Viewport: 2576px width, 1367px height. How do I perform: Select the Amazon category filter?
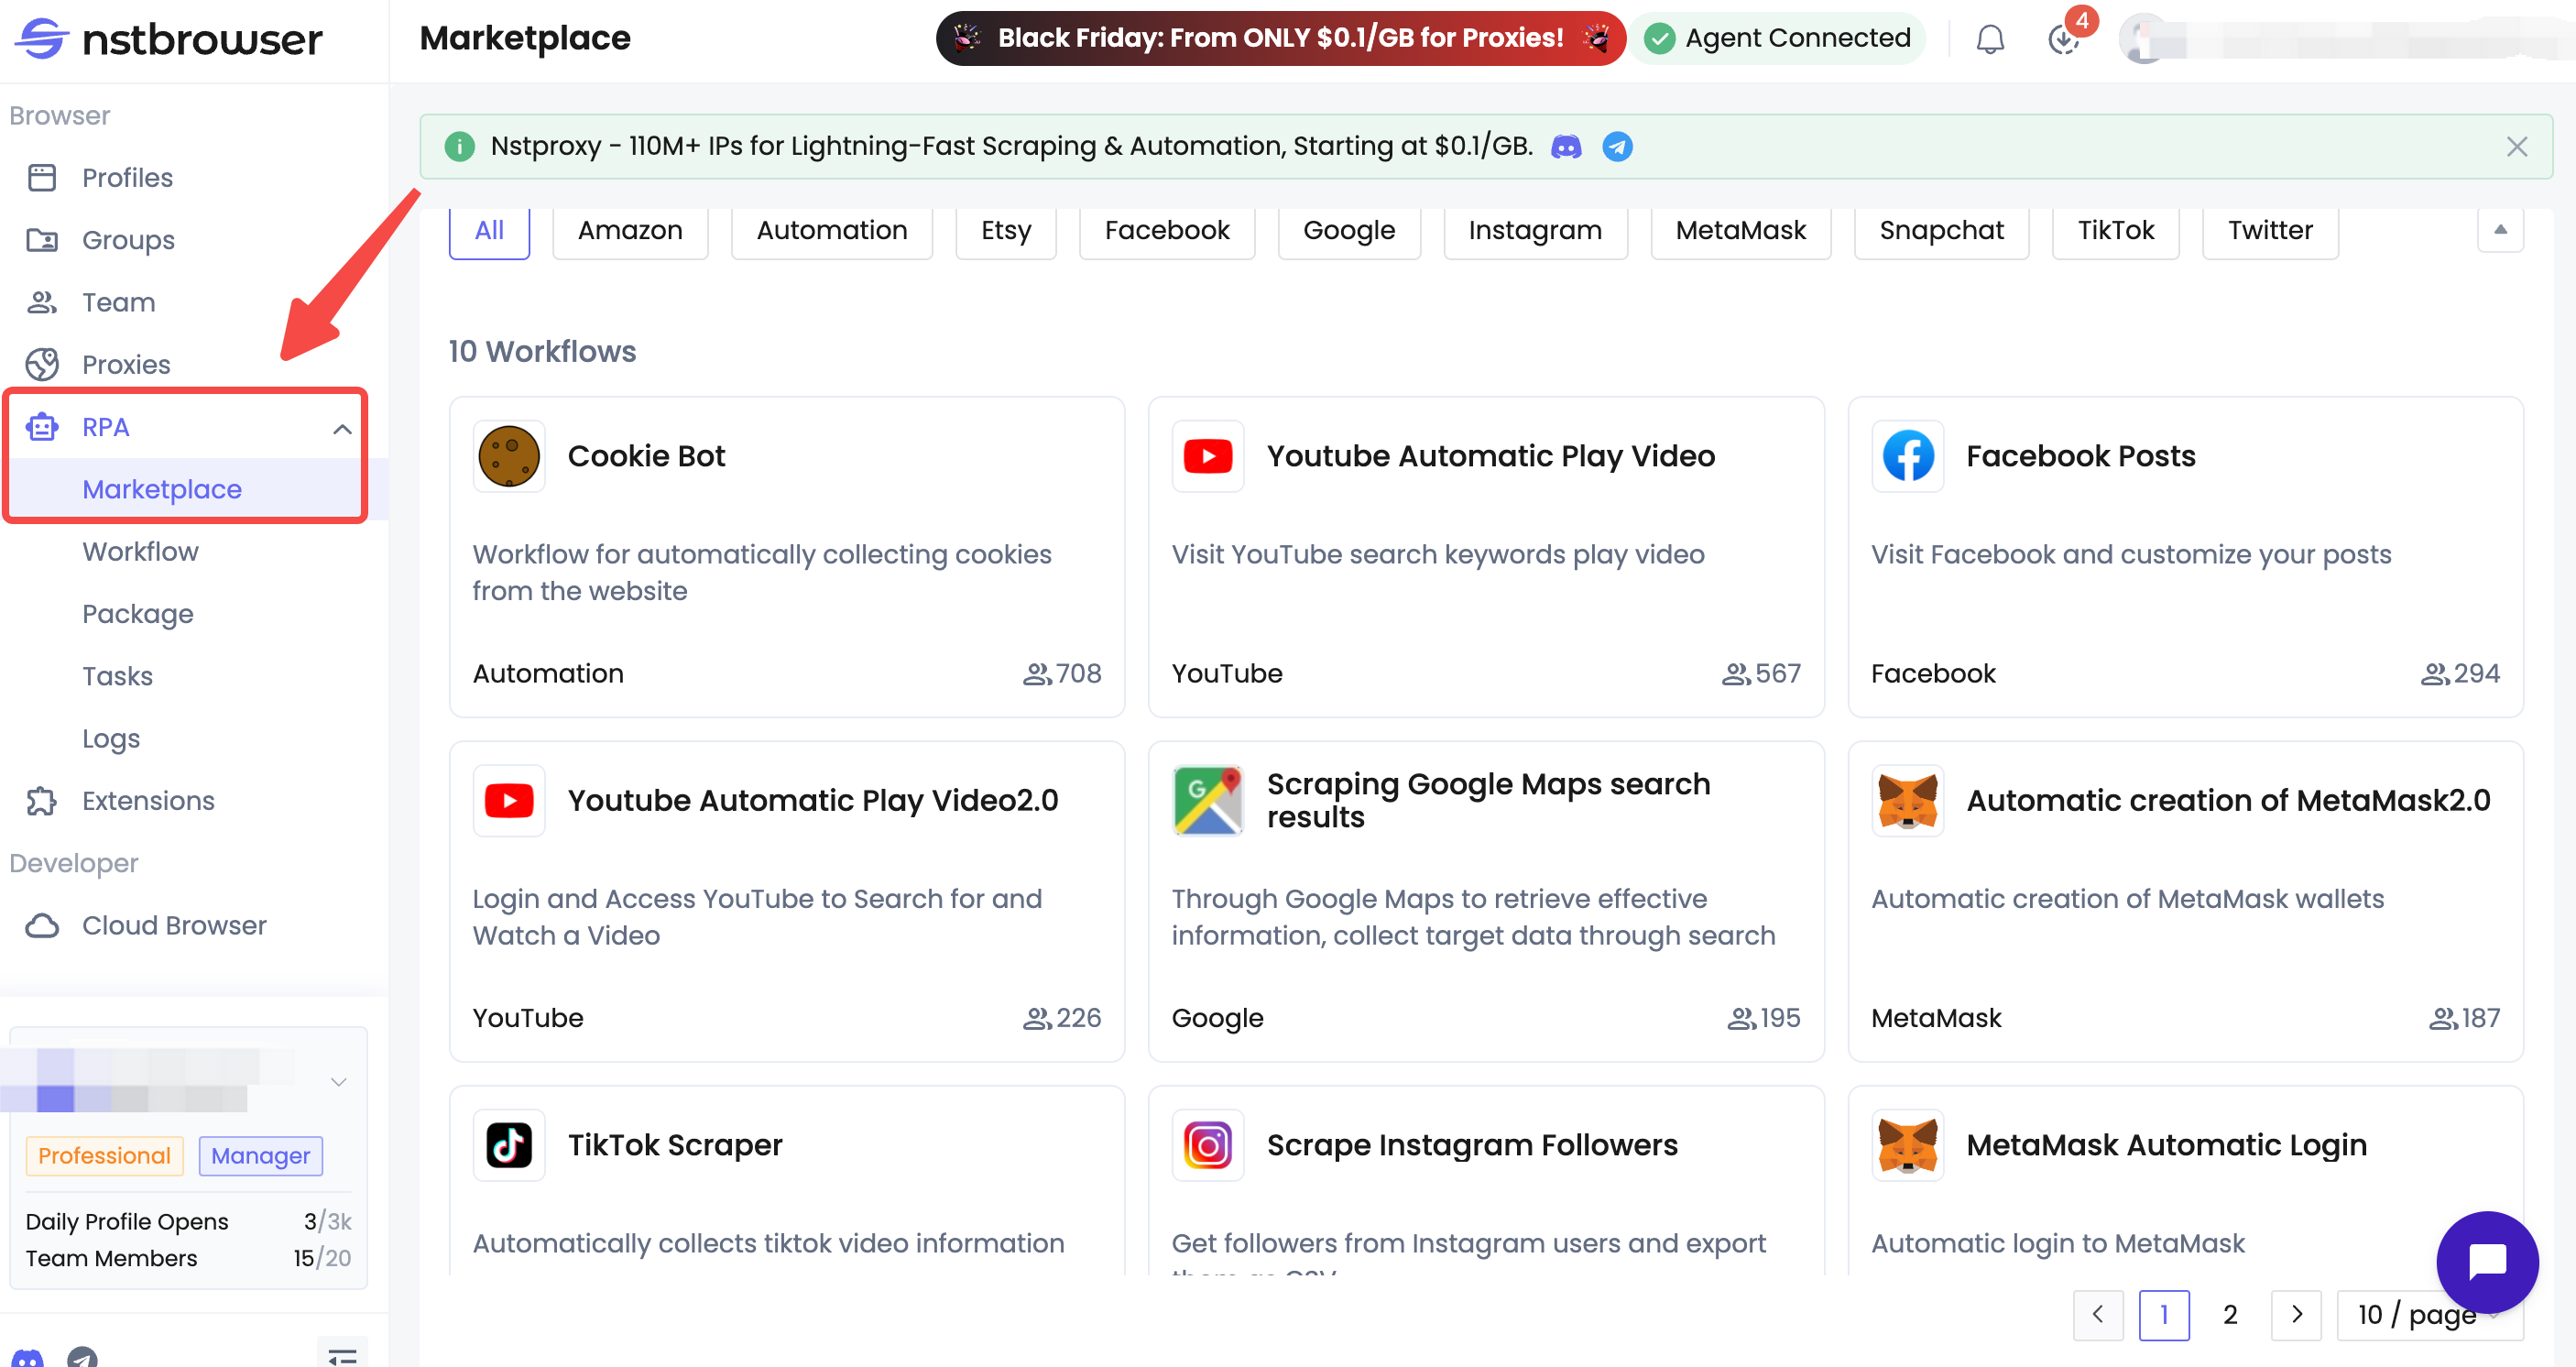click(629, 231)
